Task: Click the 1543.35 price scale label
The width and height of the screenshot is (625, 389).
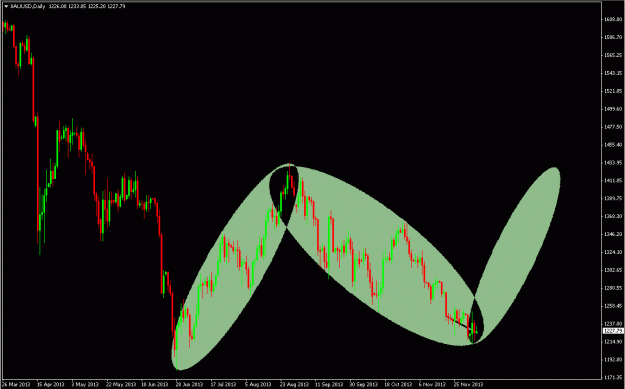Action: click(613, 73)
